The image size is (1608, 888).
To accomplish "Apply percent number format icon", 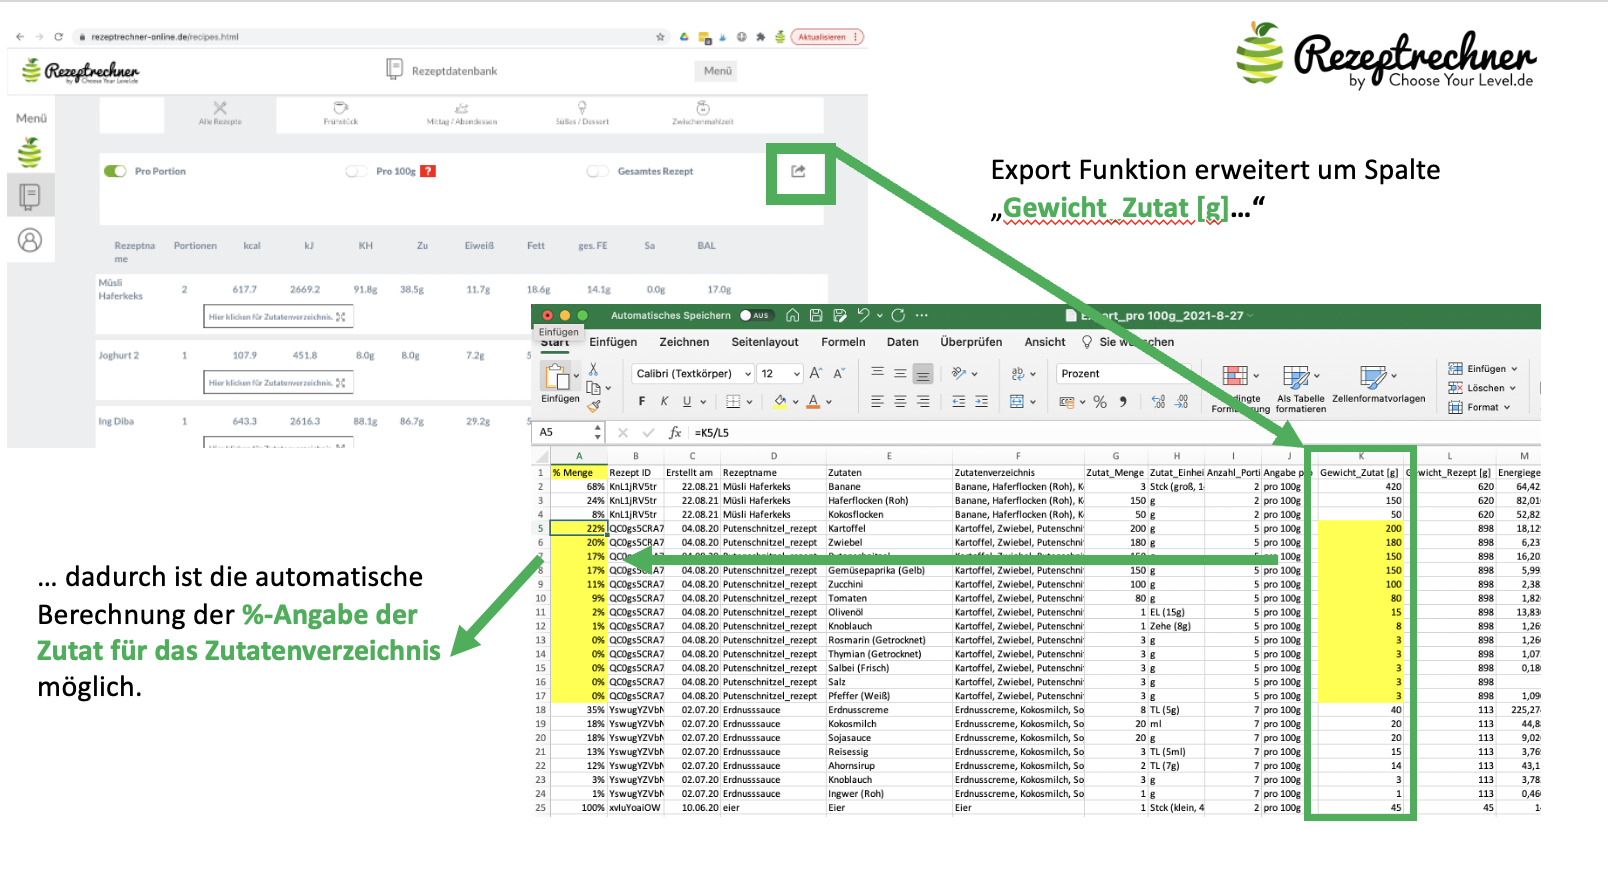I will pos(1100,401).
